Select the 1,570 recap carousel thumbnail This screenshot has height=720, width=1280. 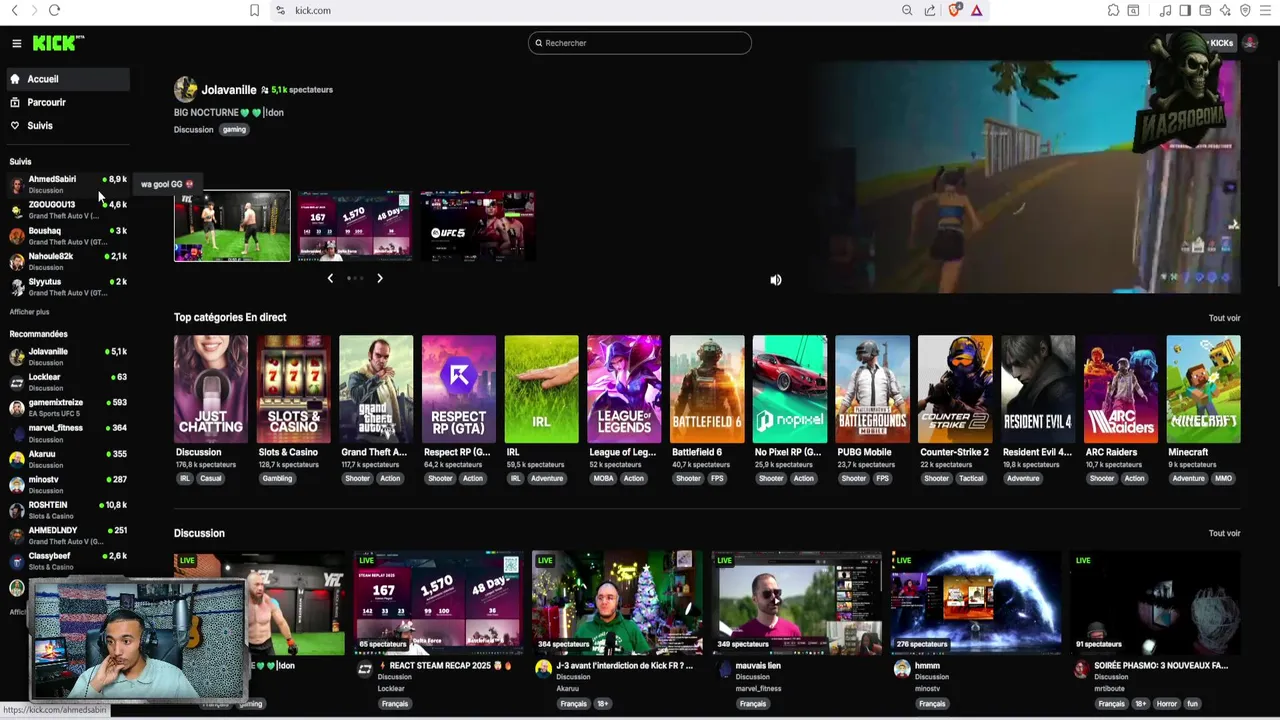(x=354, y=226)
